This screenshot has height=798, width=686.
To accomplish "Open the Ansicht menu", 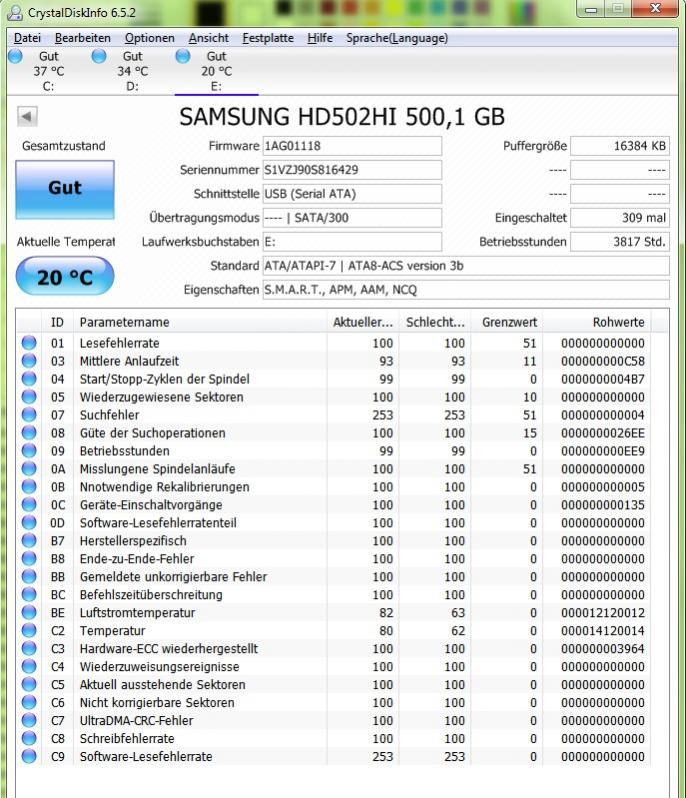I will click(x=209, y=38).
